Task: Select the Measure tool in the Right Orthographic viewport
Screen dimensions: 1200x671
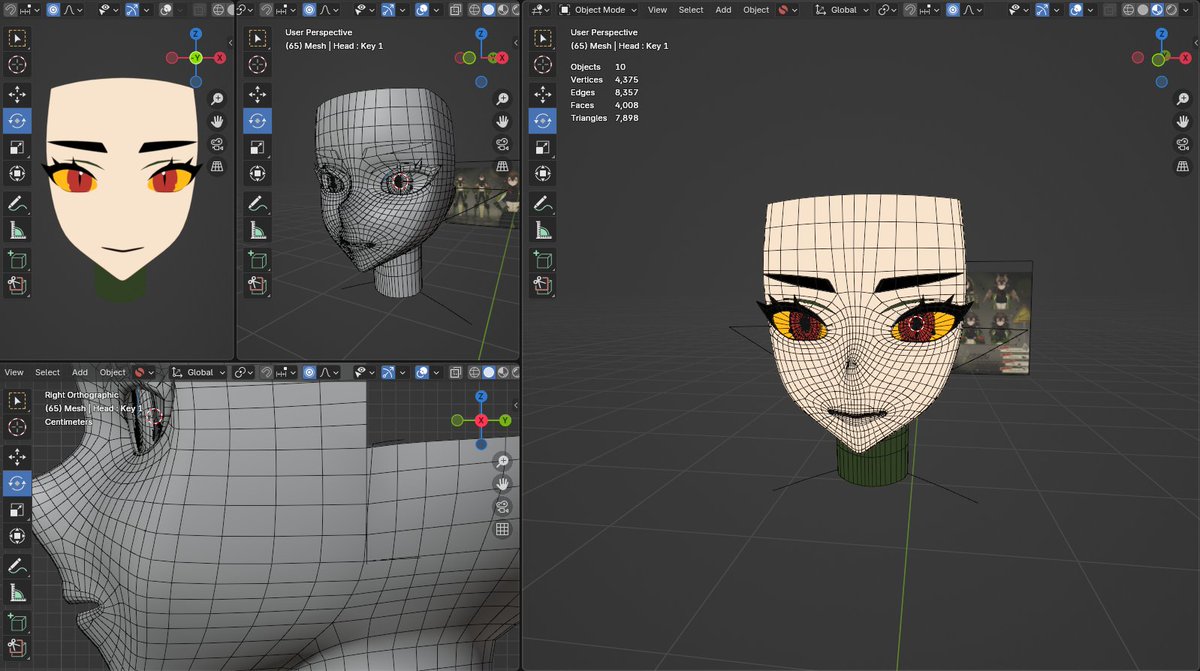Action: tap(17, 594)
